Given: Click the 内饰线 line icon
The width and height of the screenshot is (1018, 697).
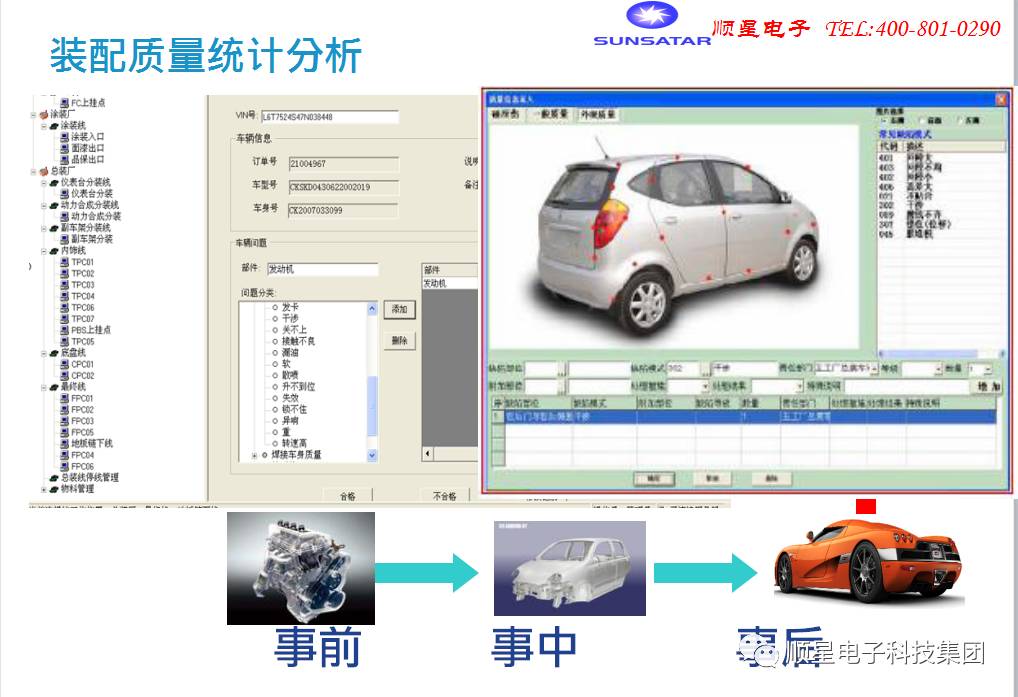Looking at the screenshot, I should (53, 251).
